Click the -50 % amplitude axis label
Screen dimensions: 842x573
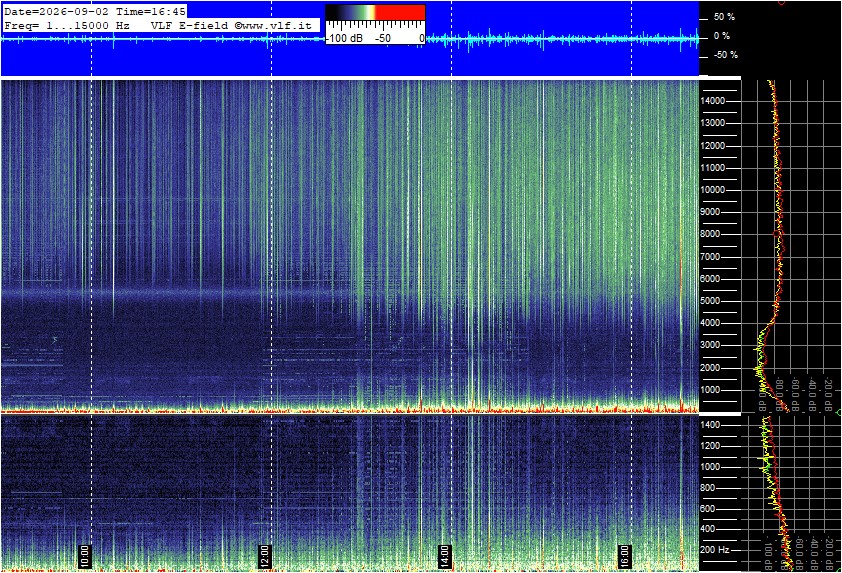tap(725, 55)
